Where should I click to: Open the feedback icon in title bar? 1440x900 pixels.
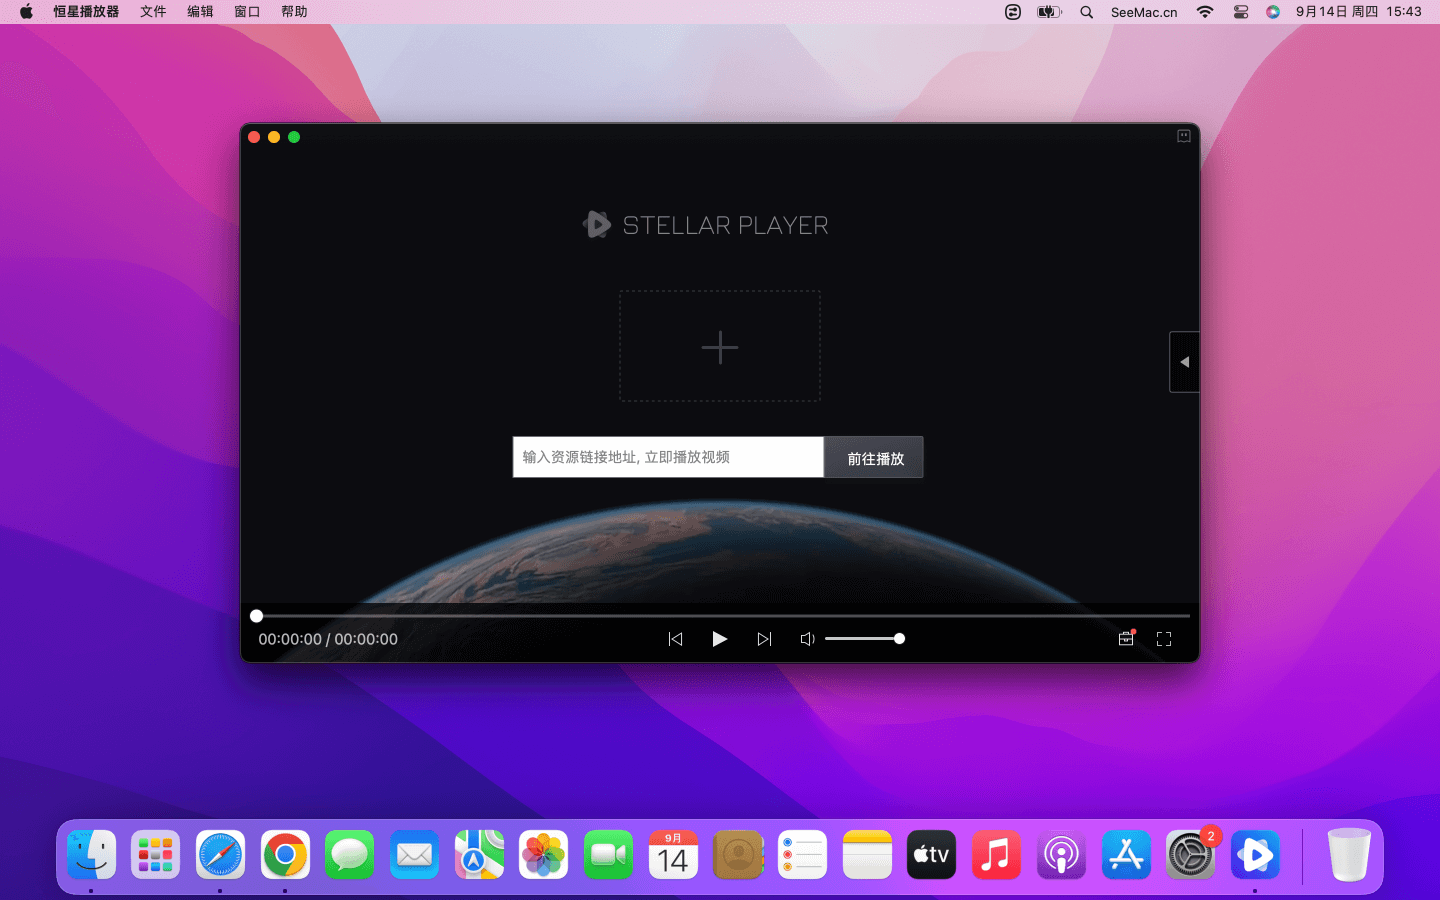(1184, 136)
